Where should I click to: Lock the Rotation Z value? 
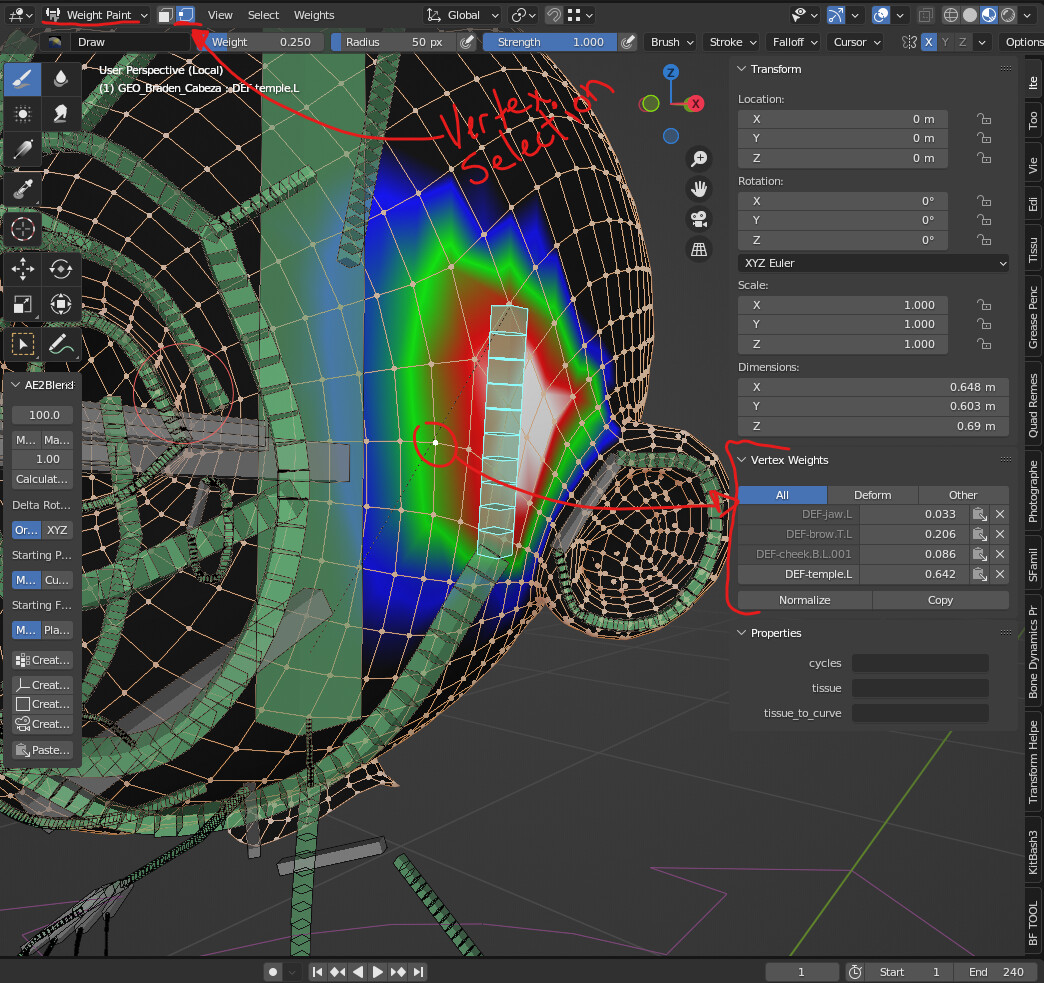(983, 240)
